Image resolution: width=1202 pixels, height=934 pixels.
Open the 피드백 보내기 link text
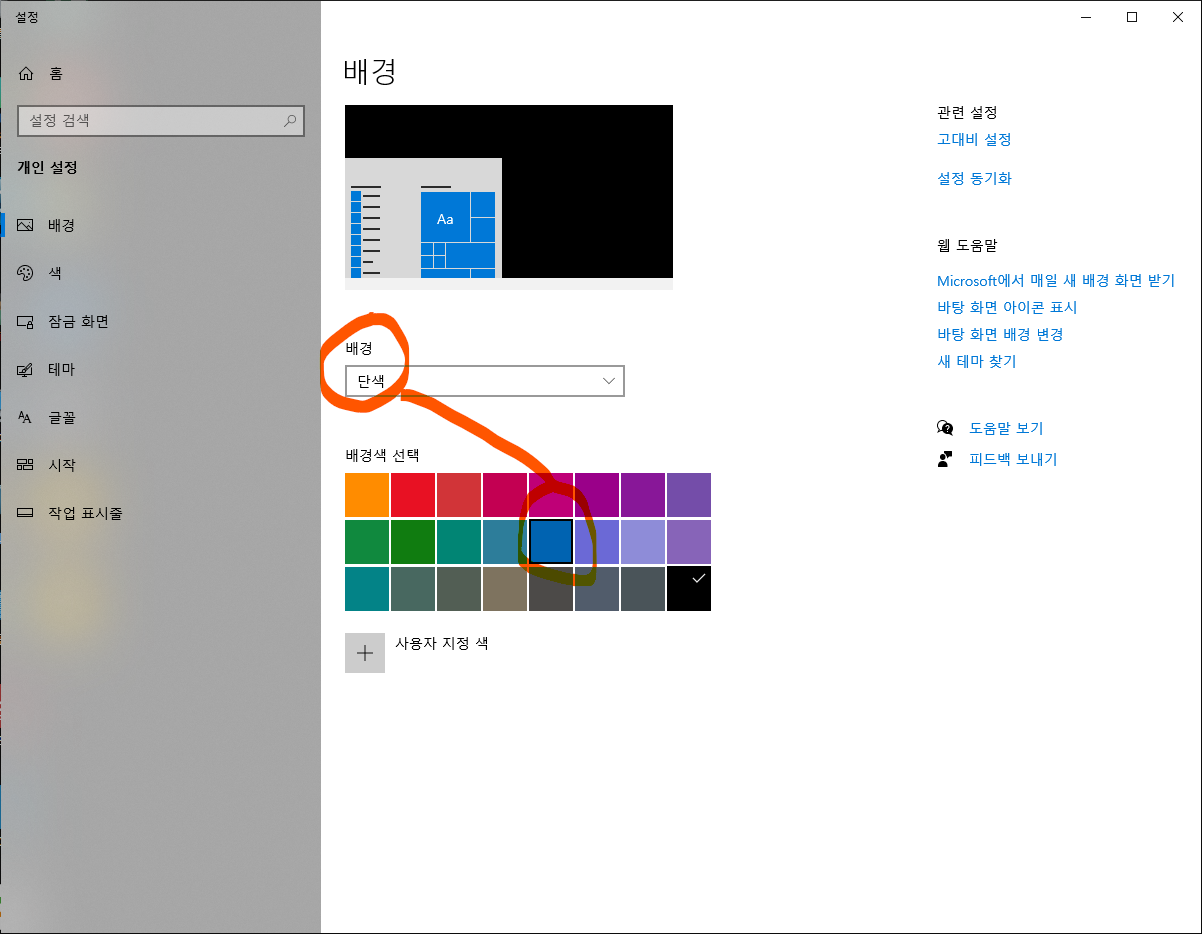(x=1013, y=459)
